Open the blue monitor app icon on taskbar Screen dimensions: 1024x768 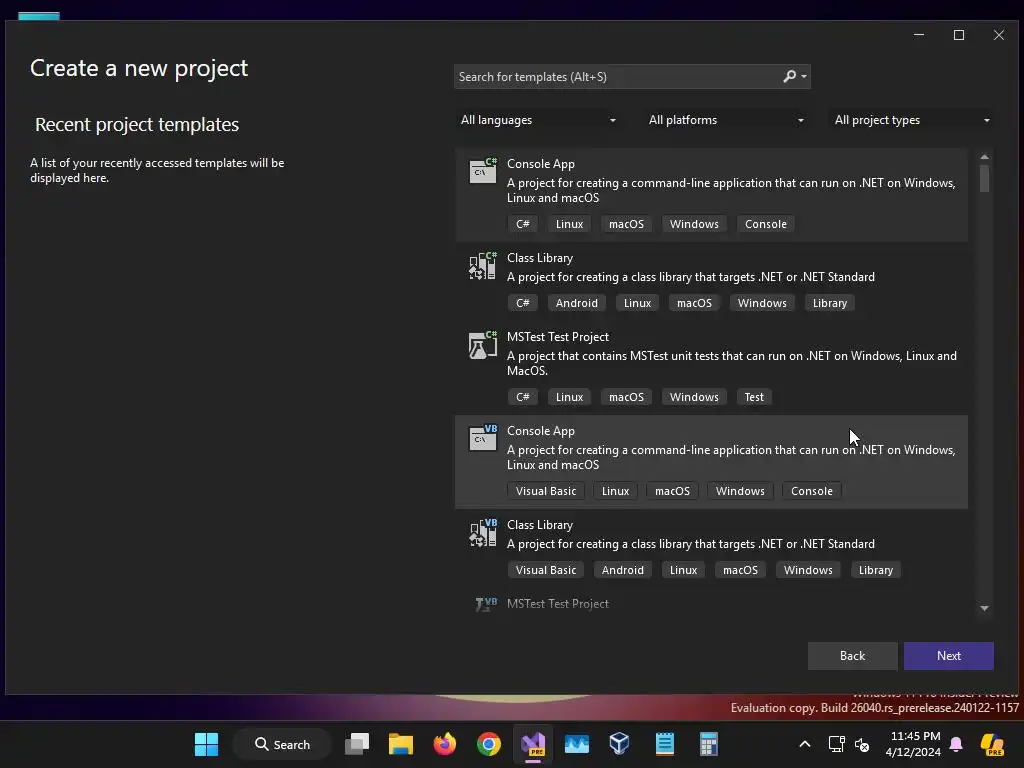[x=577, y=744]
